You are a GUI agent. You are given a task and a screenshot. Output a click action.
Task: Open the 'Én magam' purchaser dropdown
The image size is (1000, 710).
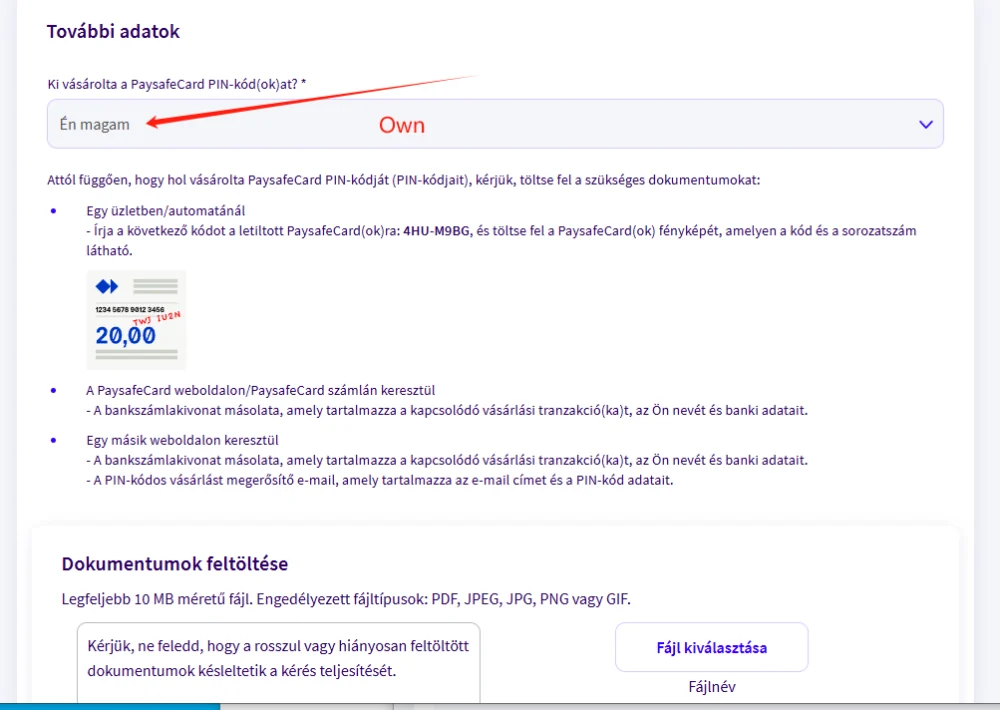point(495,124)
